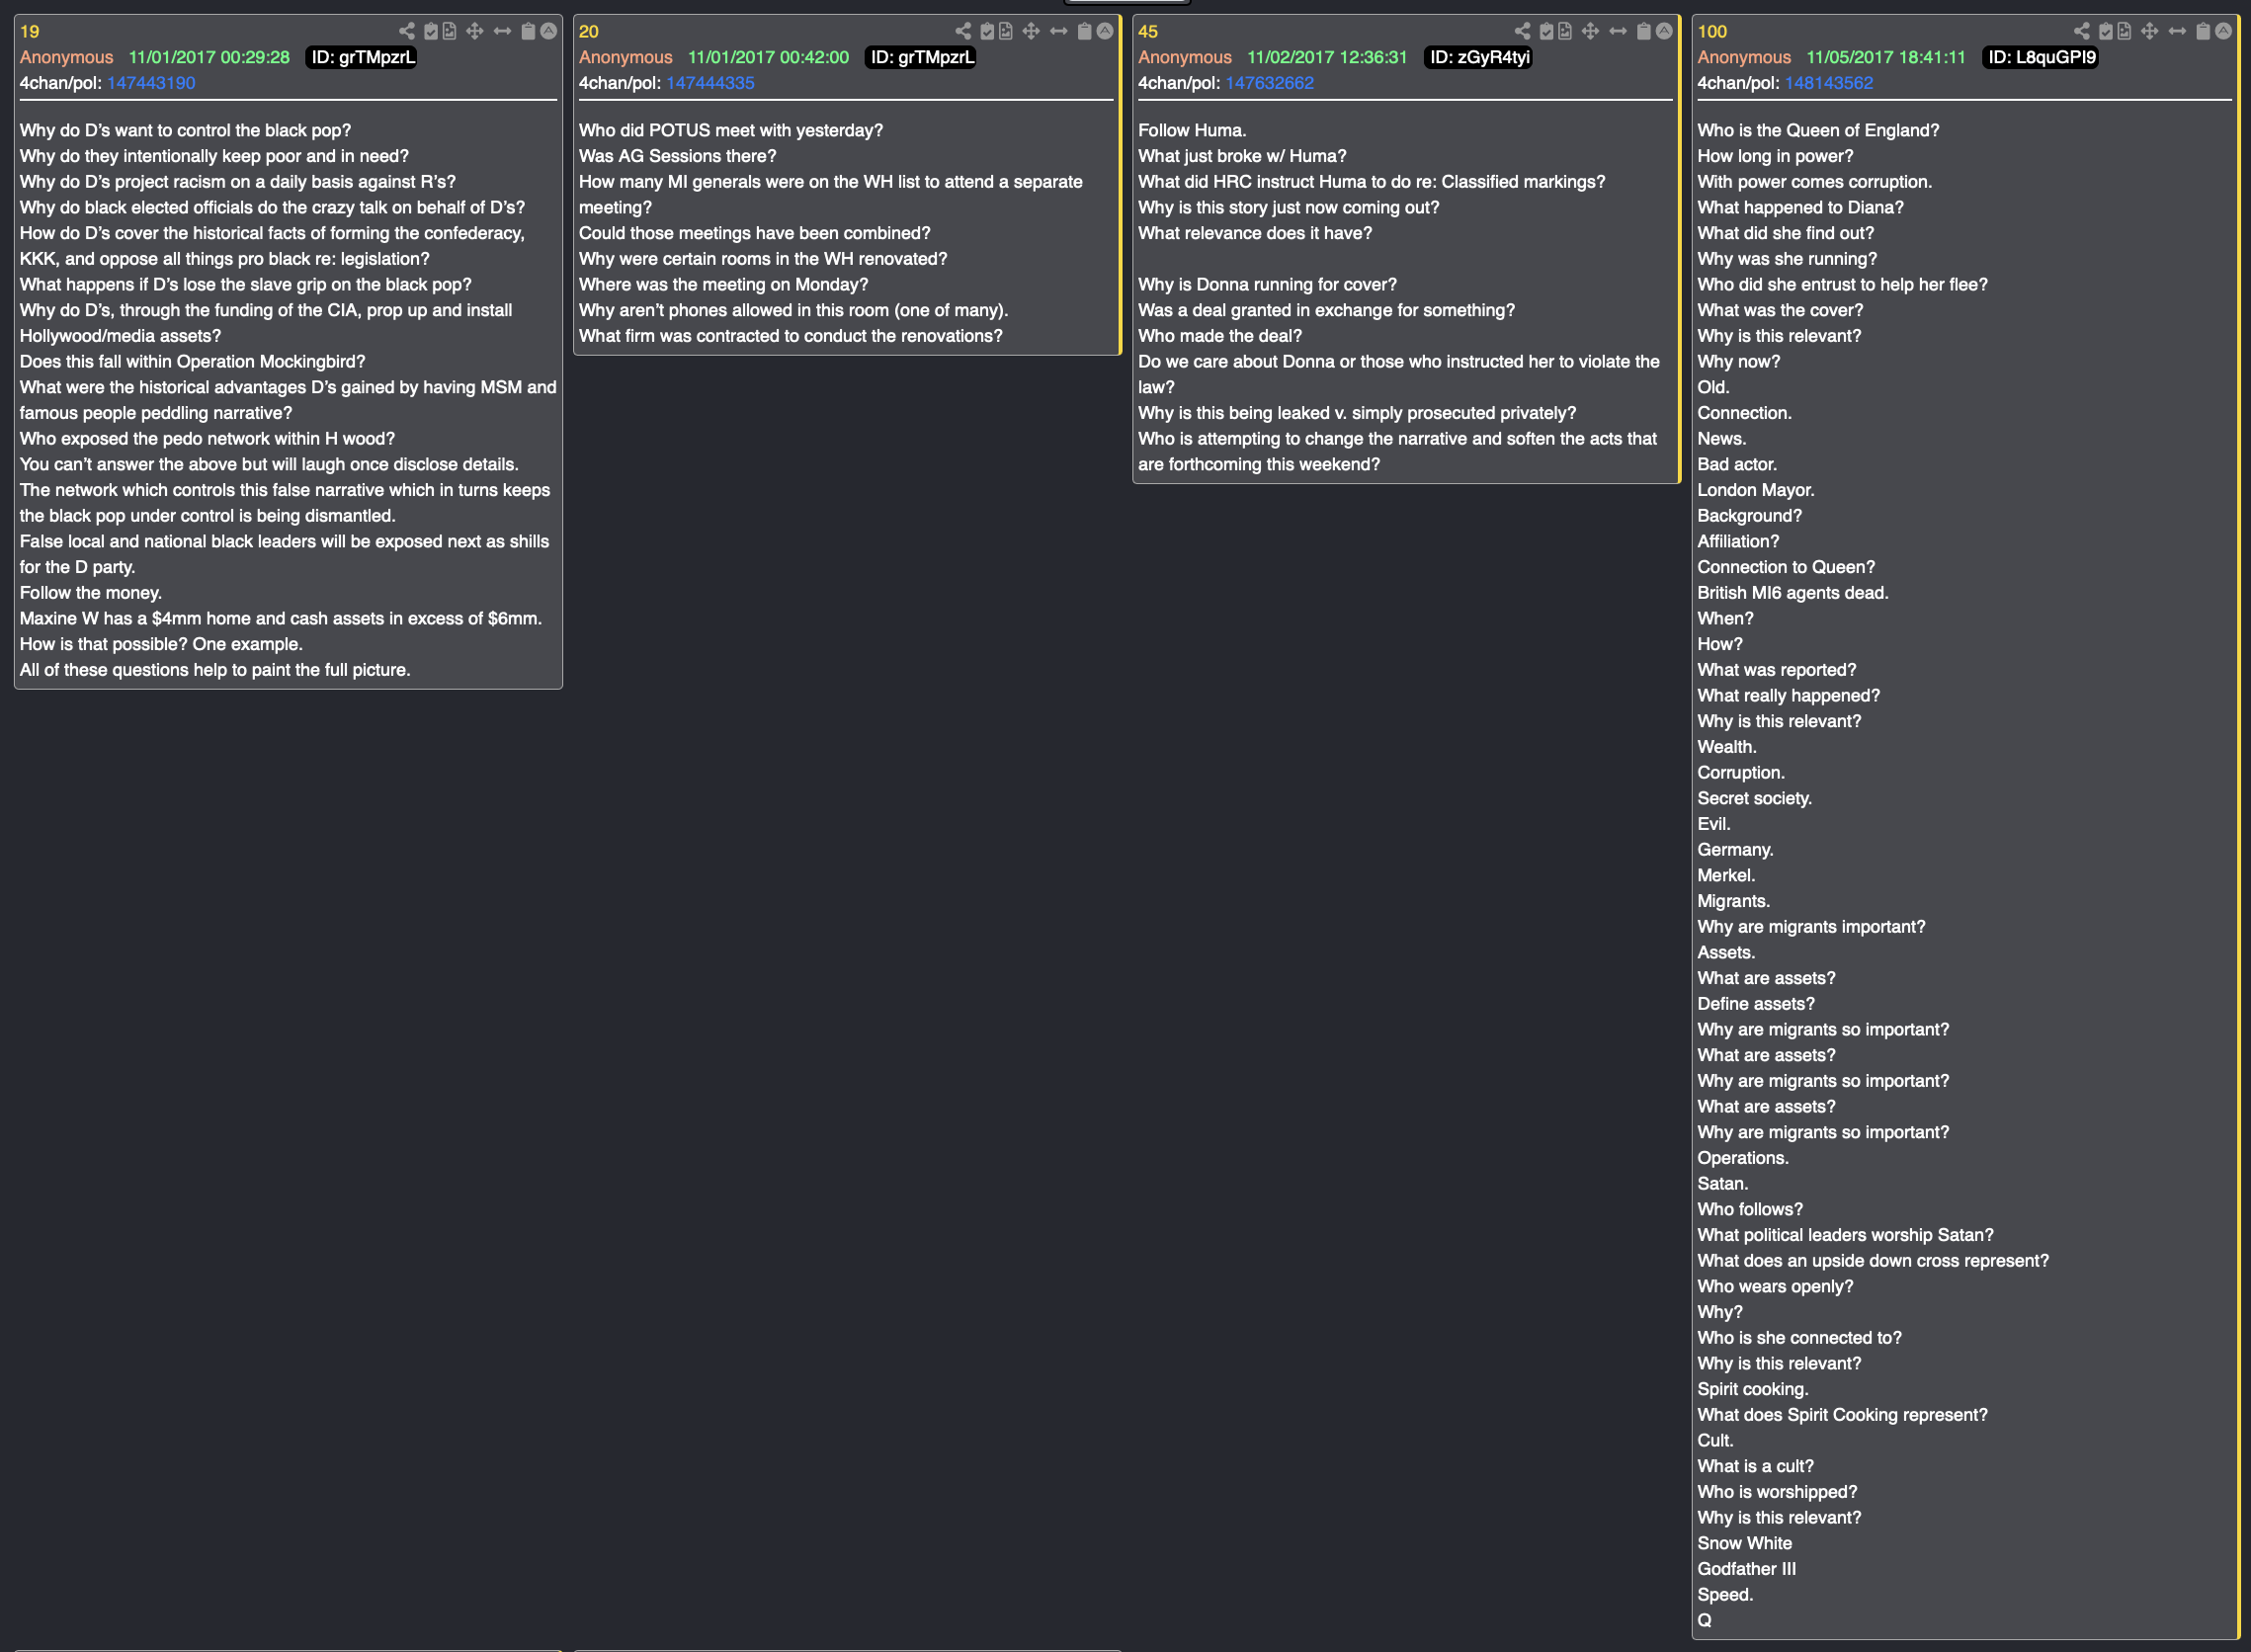Click the timestamp 11/02/2017 12:36:31
The image size is (2251, 1652).
[x=1326, y=57]
